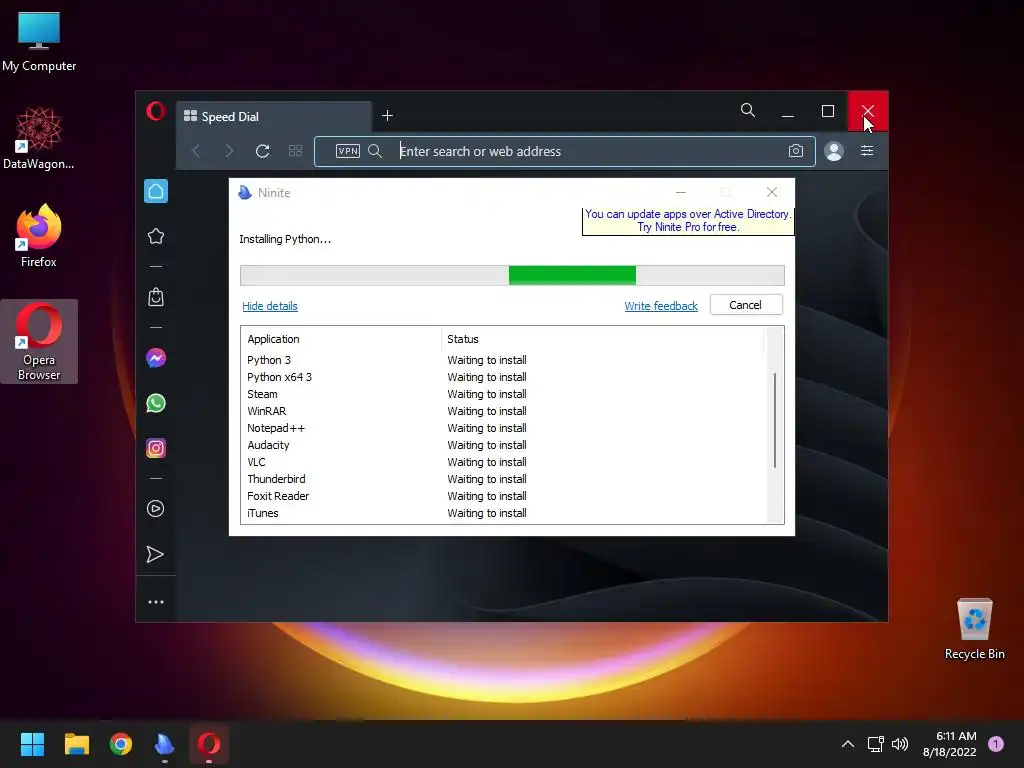Open File Explorer from the taskbar
Screen dimensions: 1024x768
coord(76,744)
